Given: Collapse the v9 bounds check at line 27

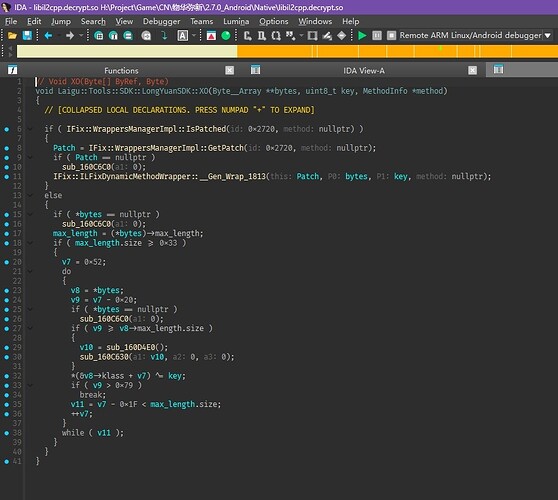Looking at the screenshot, I should pos(30,328).
